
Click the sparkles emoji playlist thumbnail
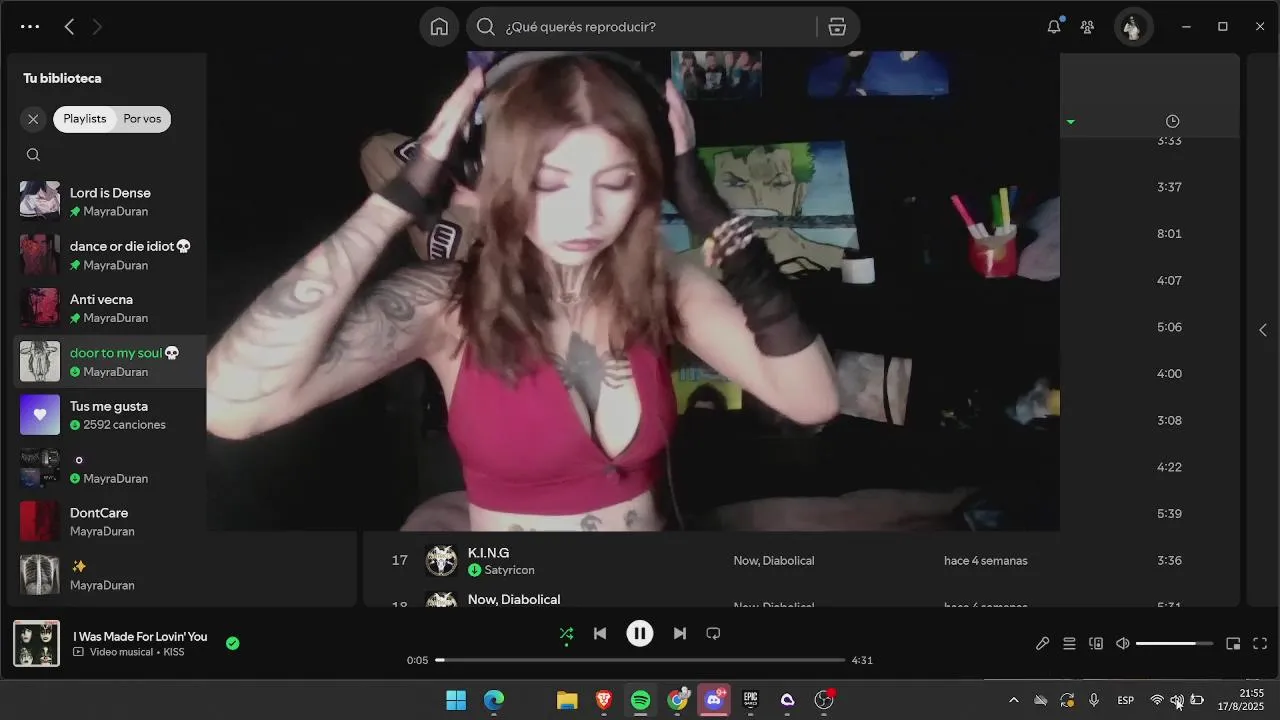(40, 575)
